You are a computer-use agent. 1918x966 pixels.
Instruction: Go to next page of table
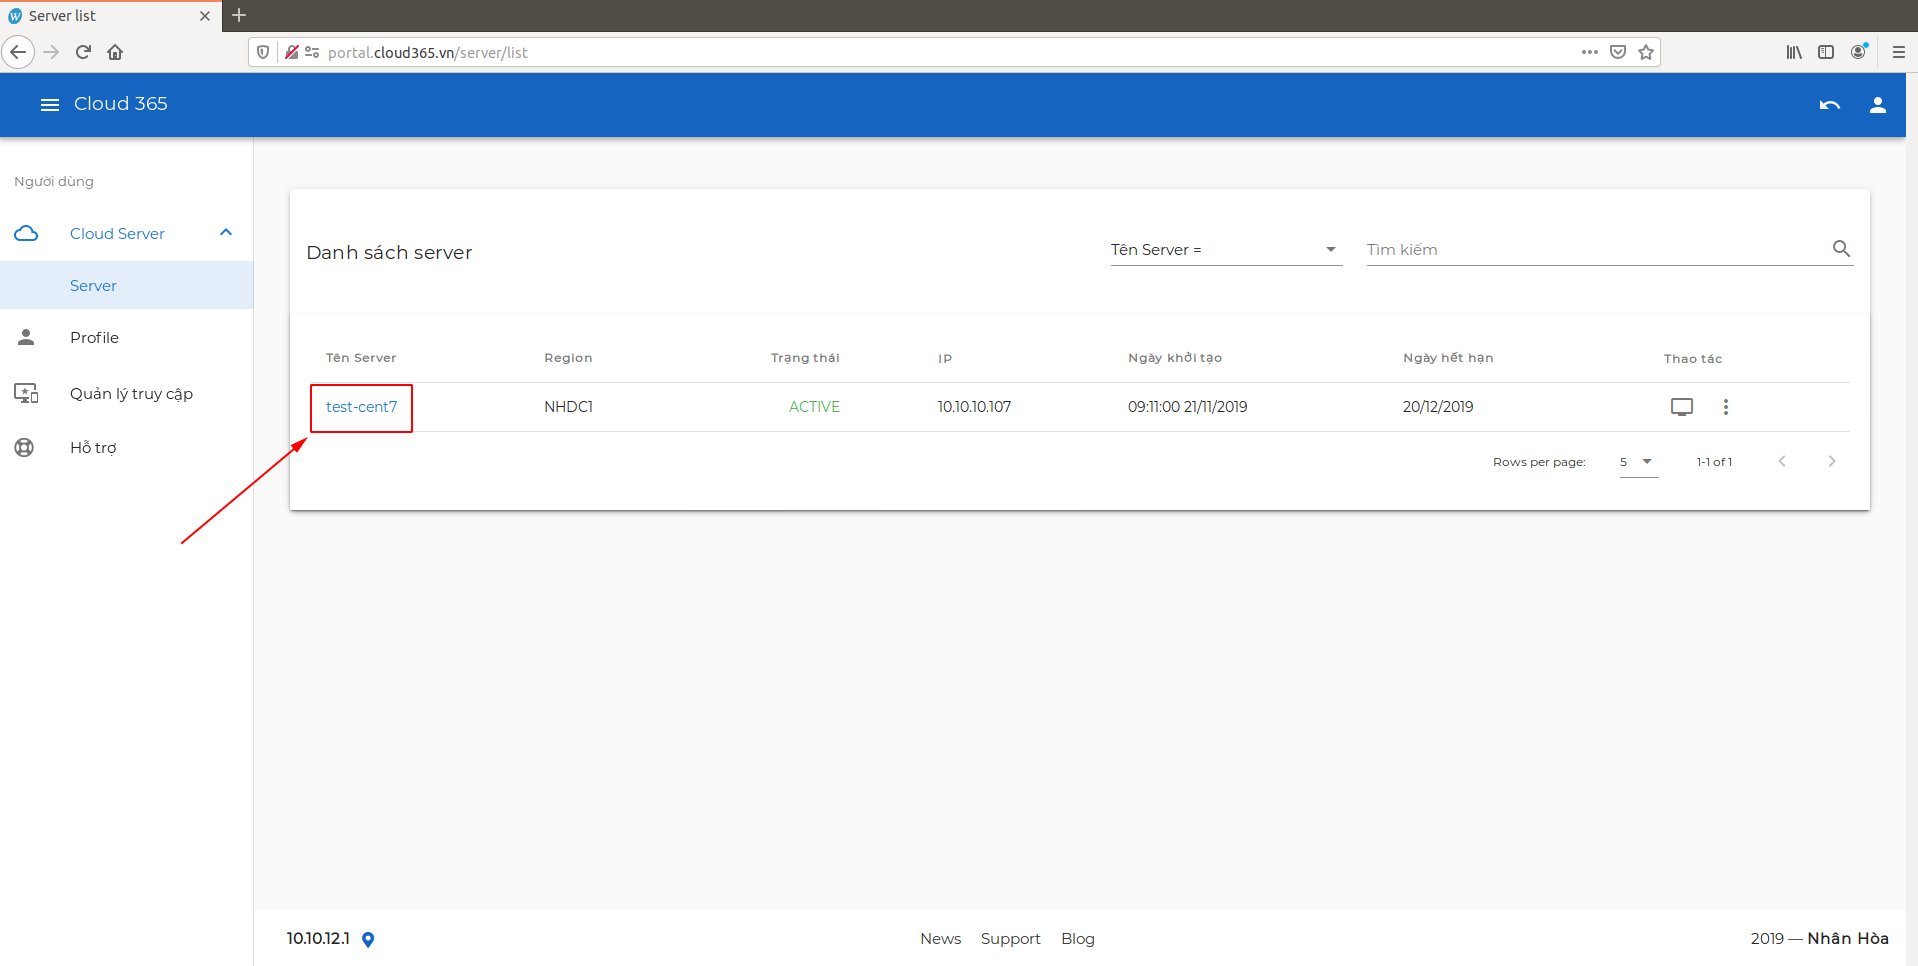click(1832, 461)
